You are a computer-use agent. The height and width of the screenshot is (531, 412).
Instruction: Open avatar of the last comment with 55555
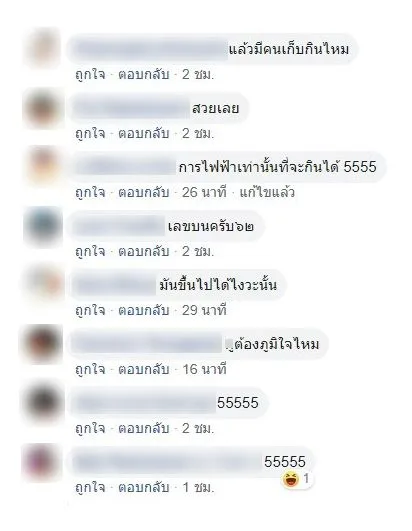coord(42,462)
